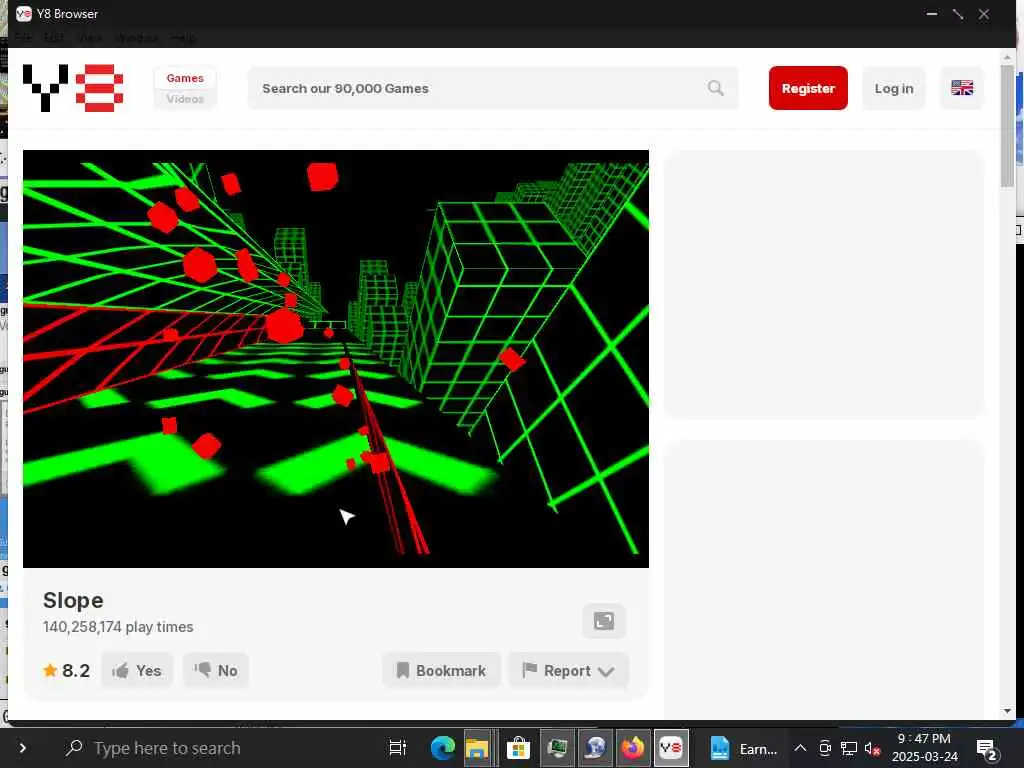1024x768 pixels.
Task: Open Task View from taskbar
Action: point(397,748)
